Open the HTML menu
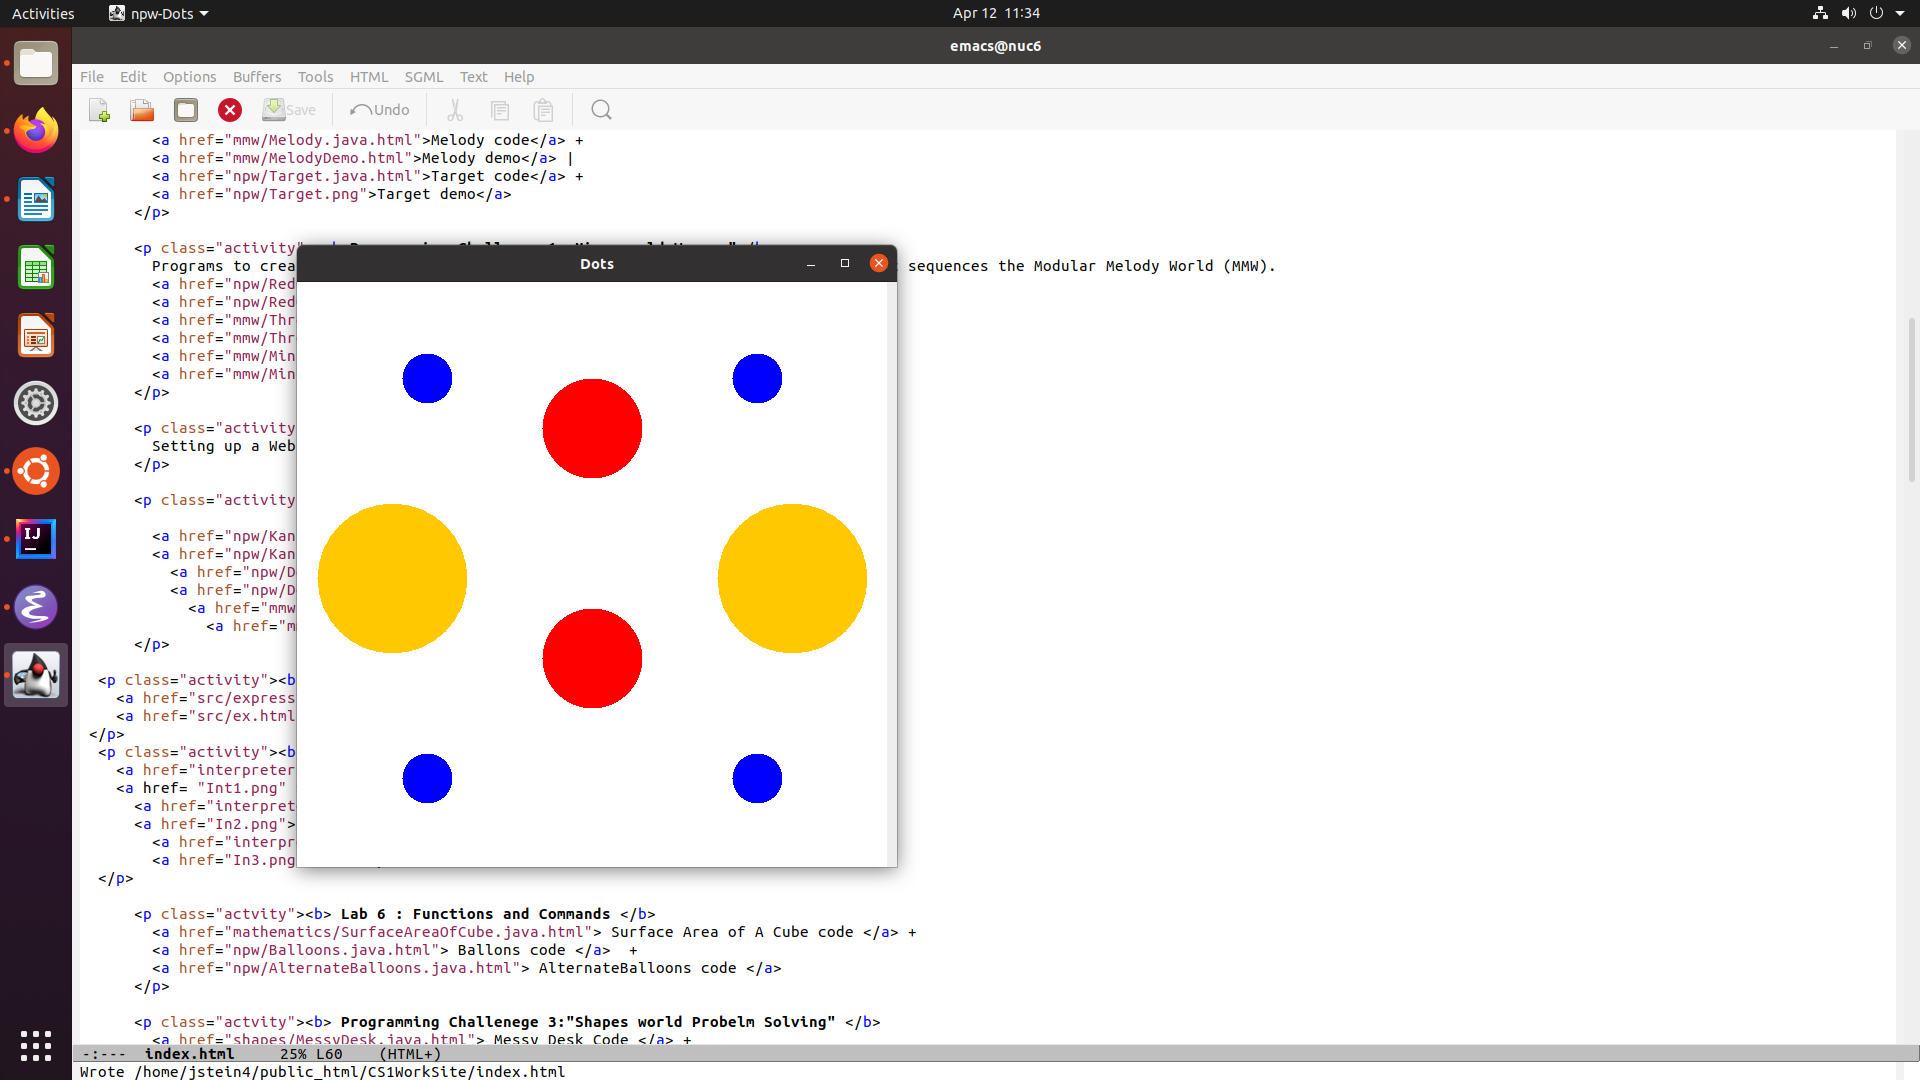This screenshot has width=1920, height=1080. [368, 77]
